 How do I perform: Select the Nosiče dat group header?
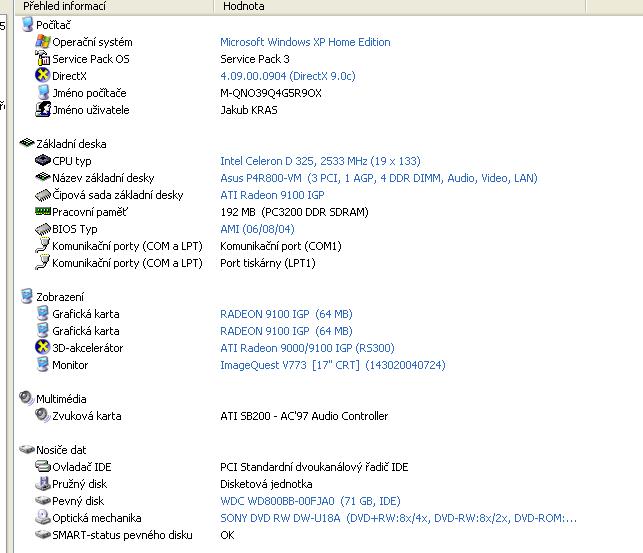pyautogui.click(x=60, y=450)
